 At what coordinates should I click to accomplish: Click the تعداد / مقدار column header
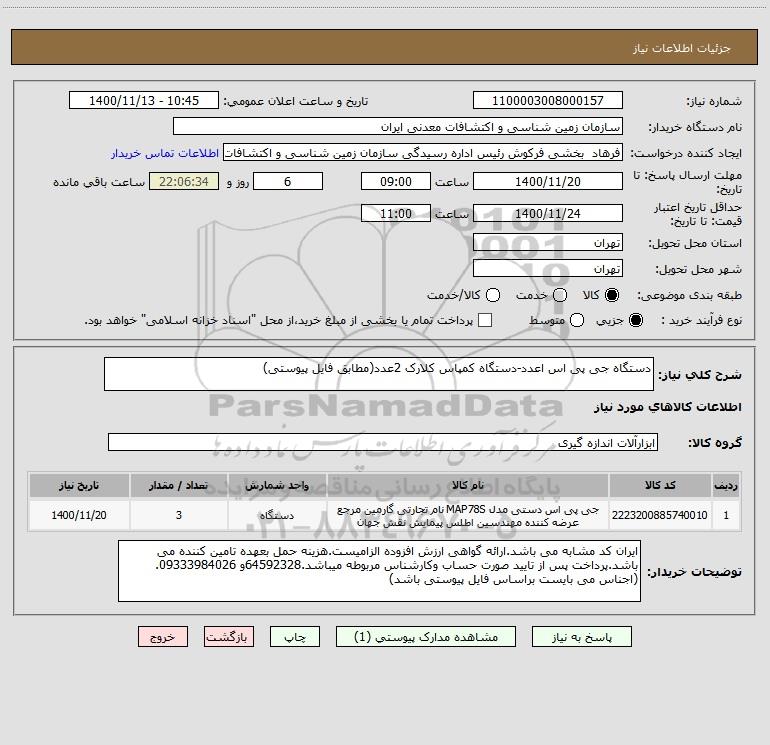[179, 485]
